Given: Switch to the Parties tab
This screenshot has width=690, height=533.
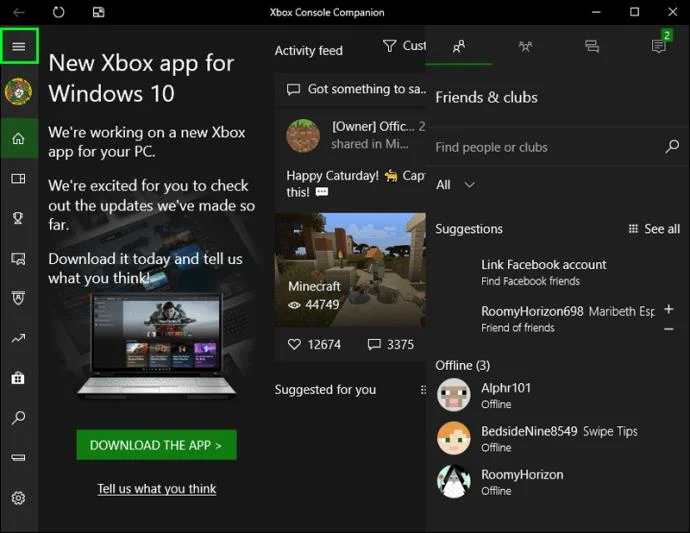Looking at the screenshot, I should [x=525, y=46].
